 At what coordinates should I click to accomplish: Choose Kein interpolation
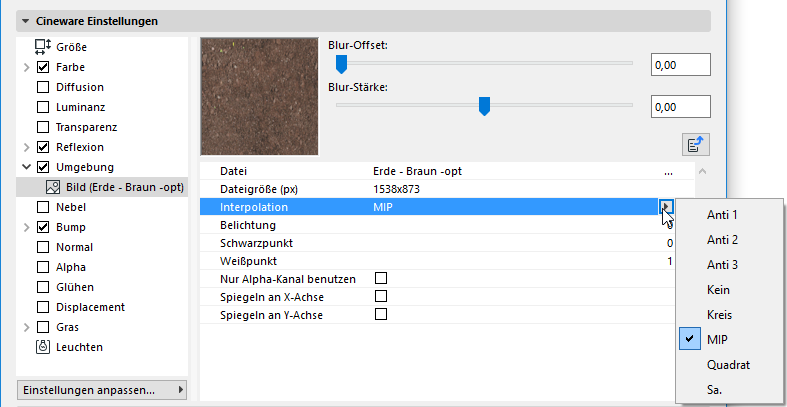(x=729, y=290)
